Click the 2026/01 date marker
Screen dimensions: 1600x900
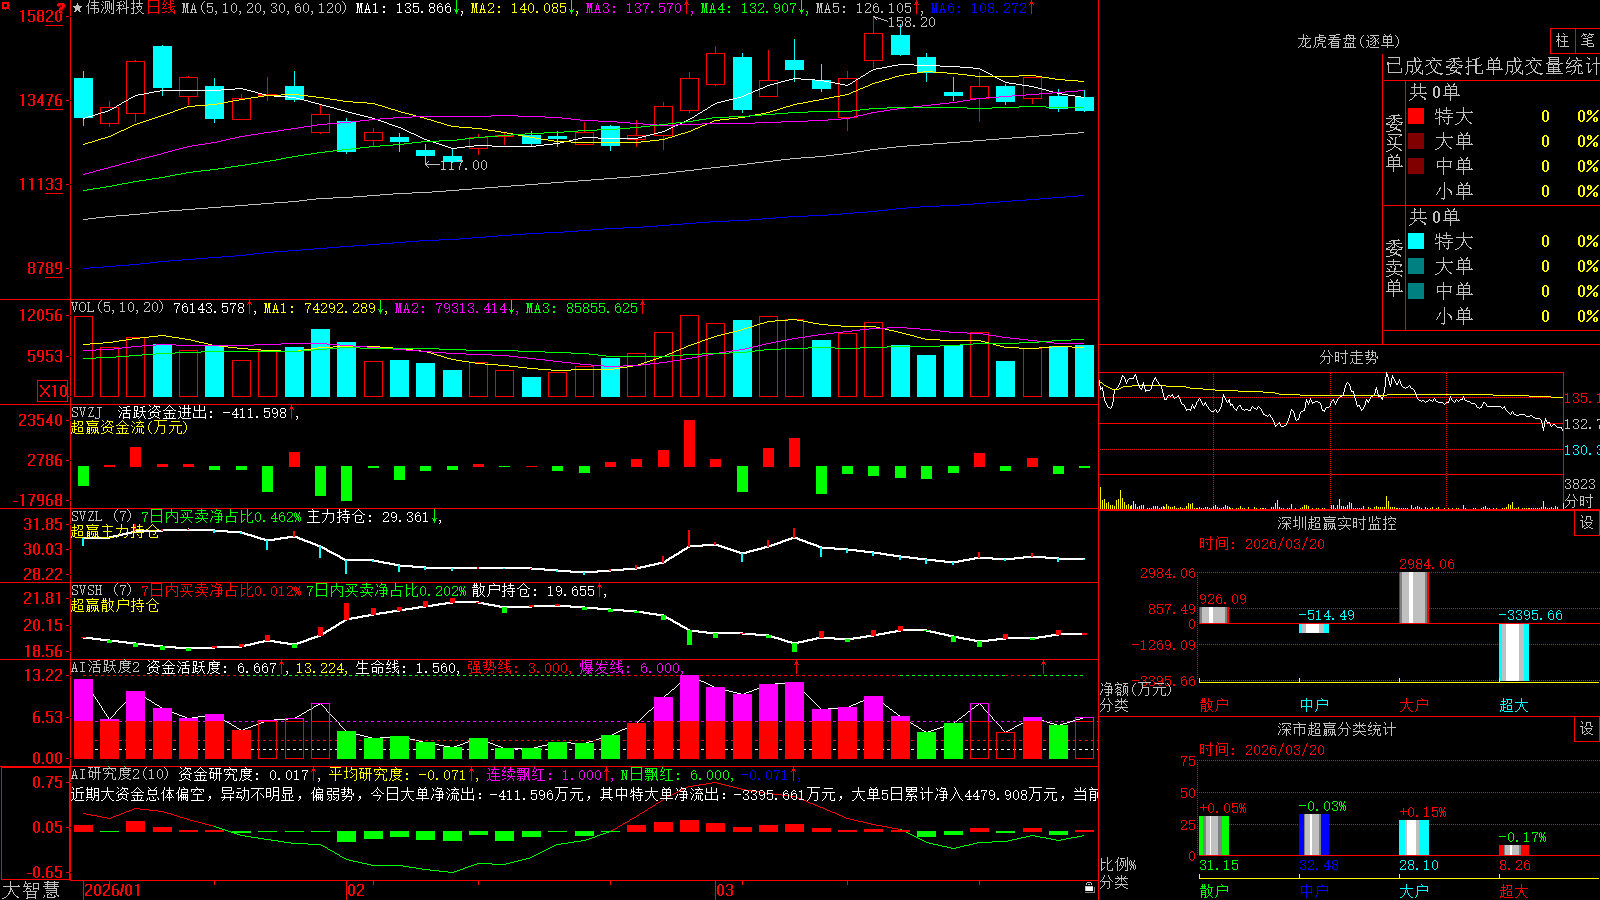113,890
